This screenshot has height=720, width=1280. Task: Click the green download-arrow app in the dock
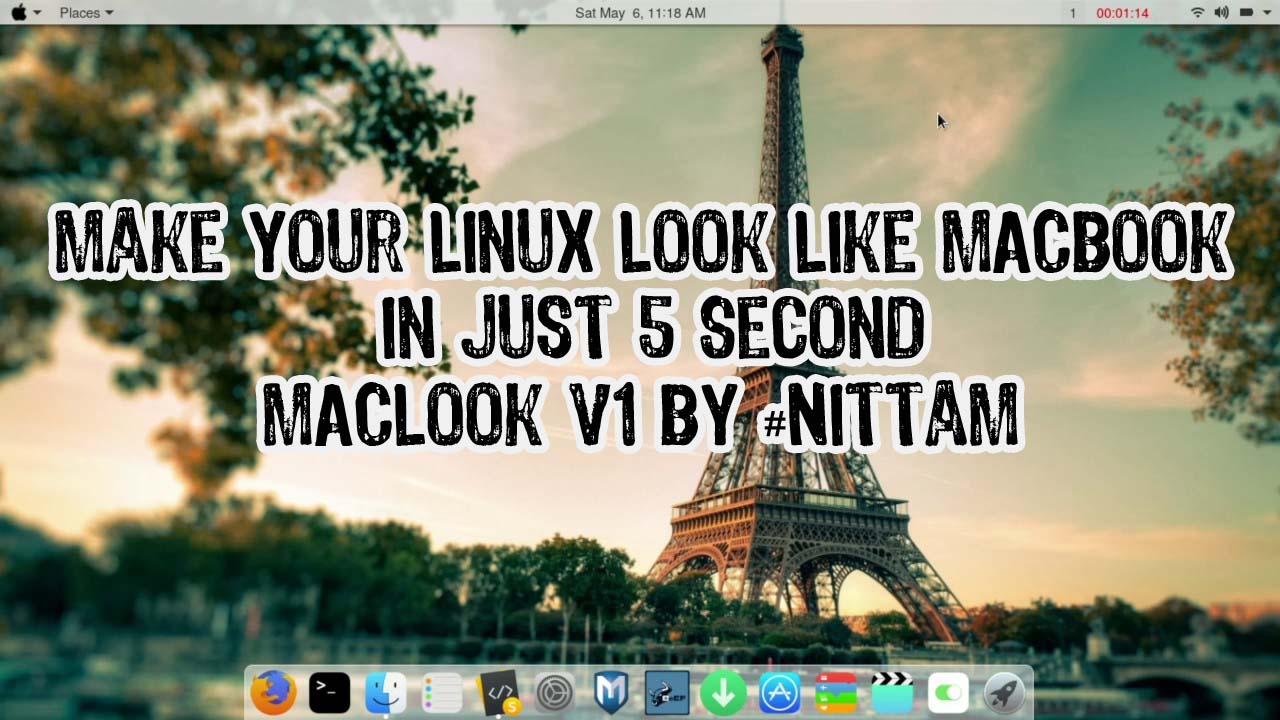723,691
